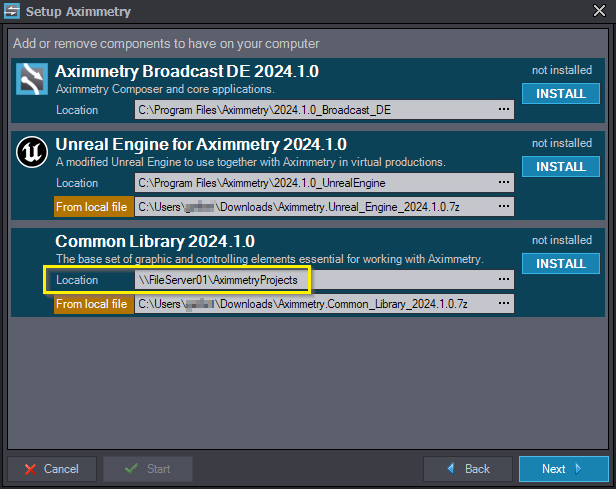Click the Unreal Engine logo icon
Image resolution: width=616 pixels, height=489 pixels.
32,152
